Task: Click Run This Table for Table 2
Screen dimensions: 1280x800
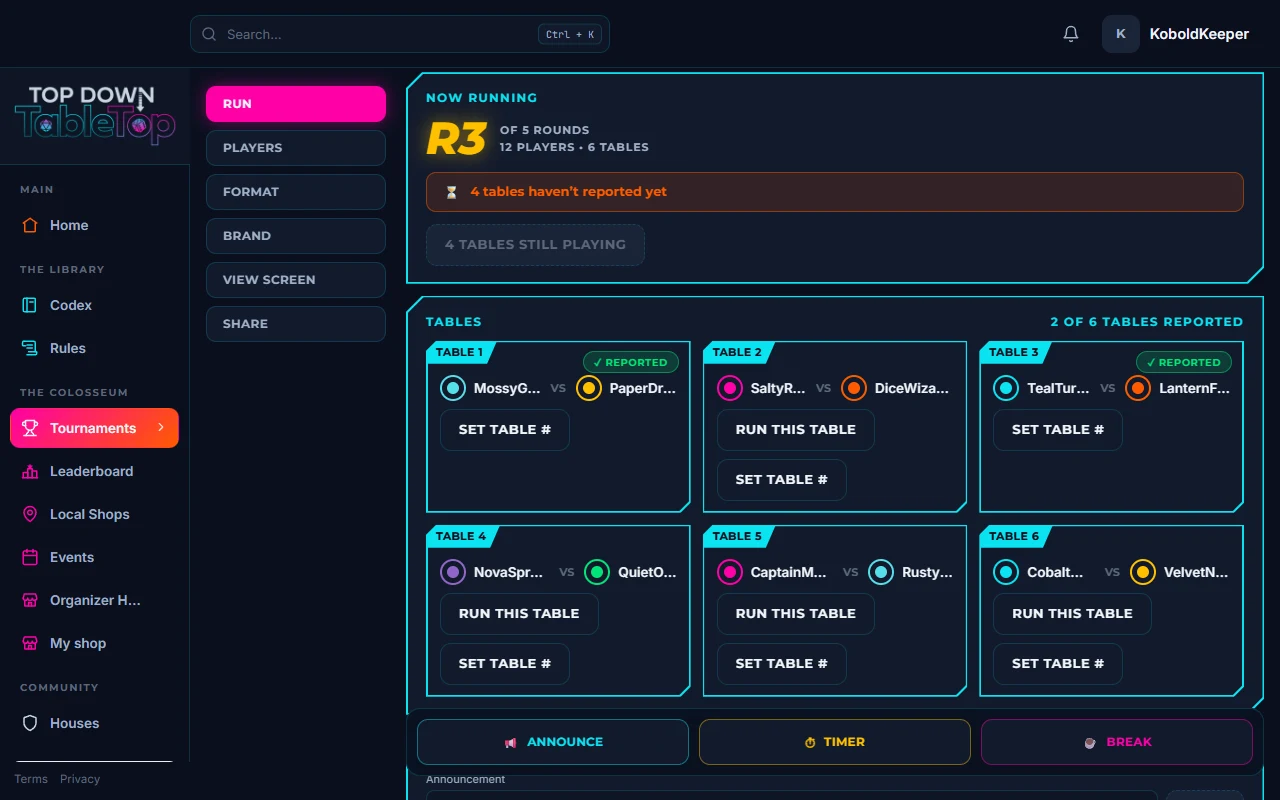Action: (796, 430)
